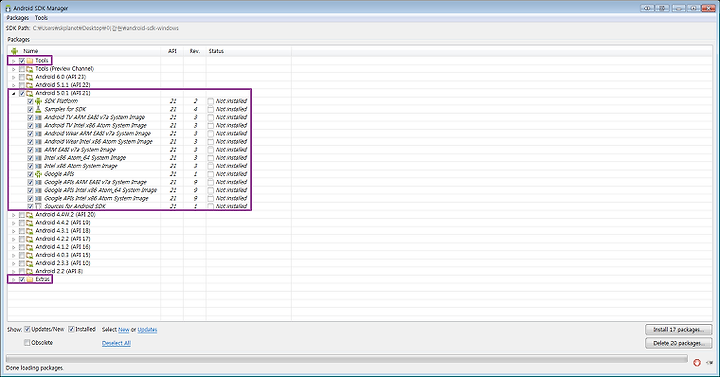Expand the Android 2.3.3 (API 10) node
The image size is (720, 377).
pyautogui.click(x=13, y=263)
